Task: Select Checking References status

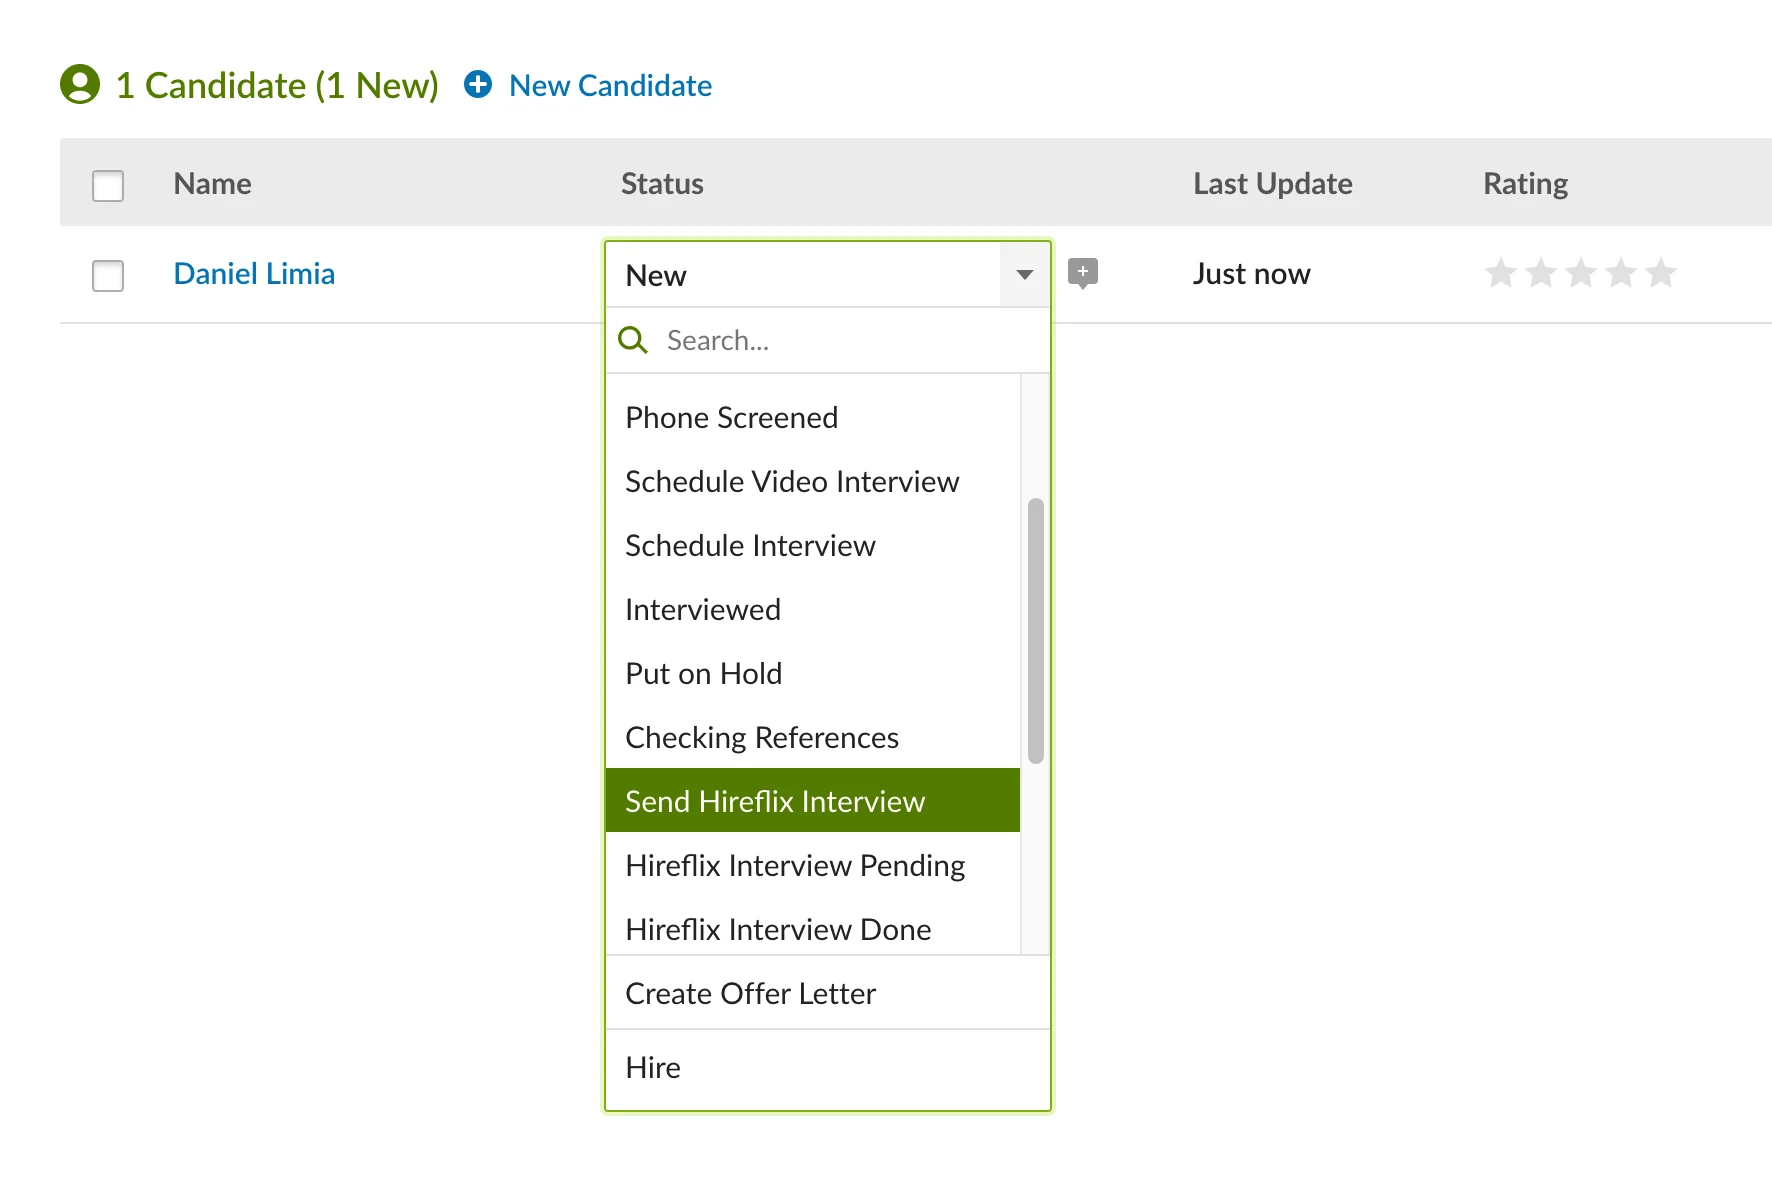Action: [813, 738]
